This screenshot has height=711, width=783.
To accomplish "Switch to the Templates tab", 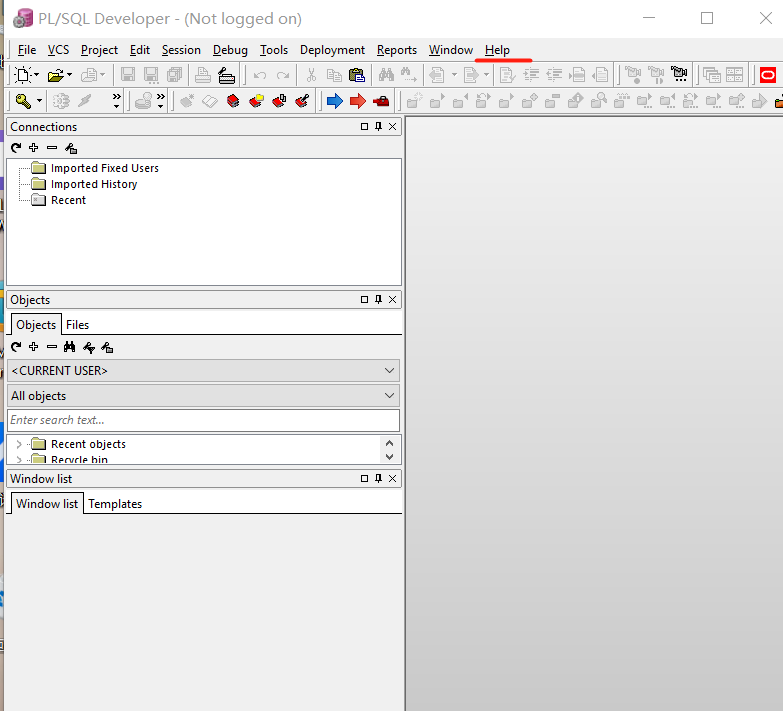I will tap(115, 504).
